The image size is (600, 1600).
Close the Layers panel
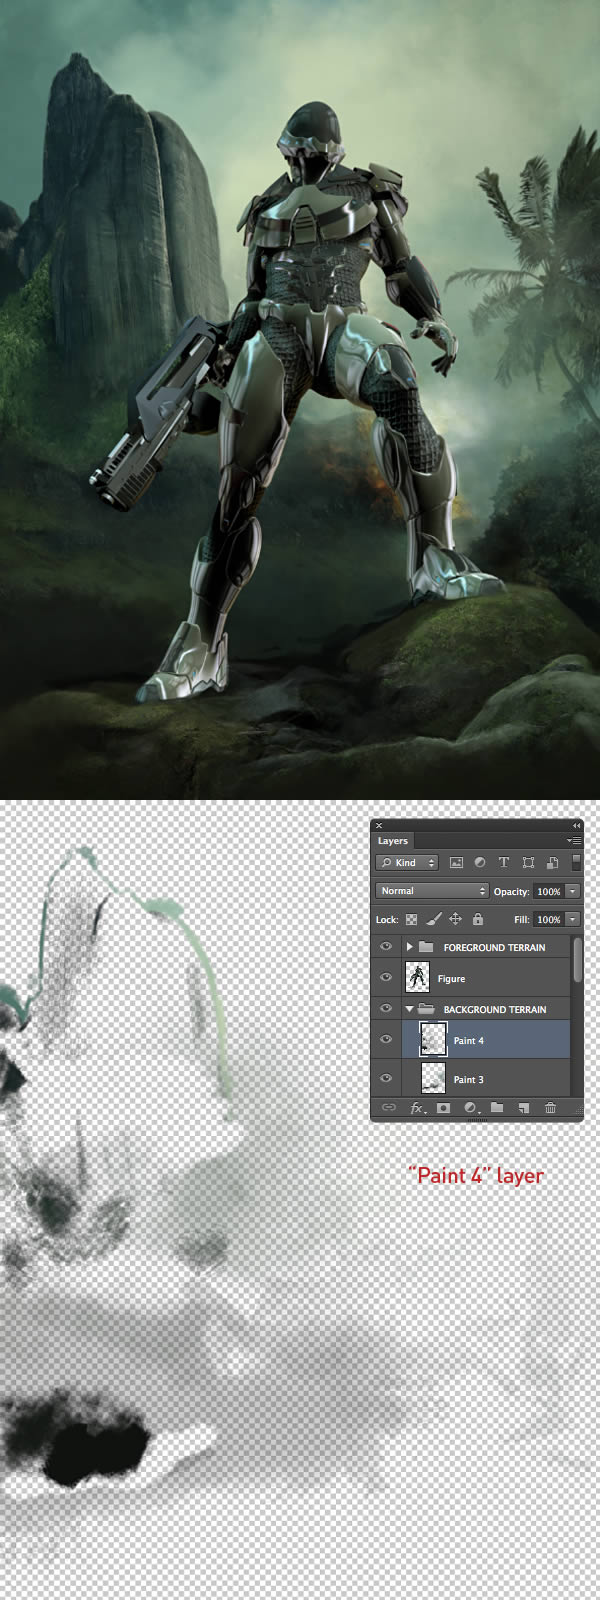tap(379, 826)
